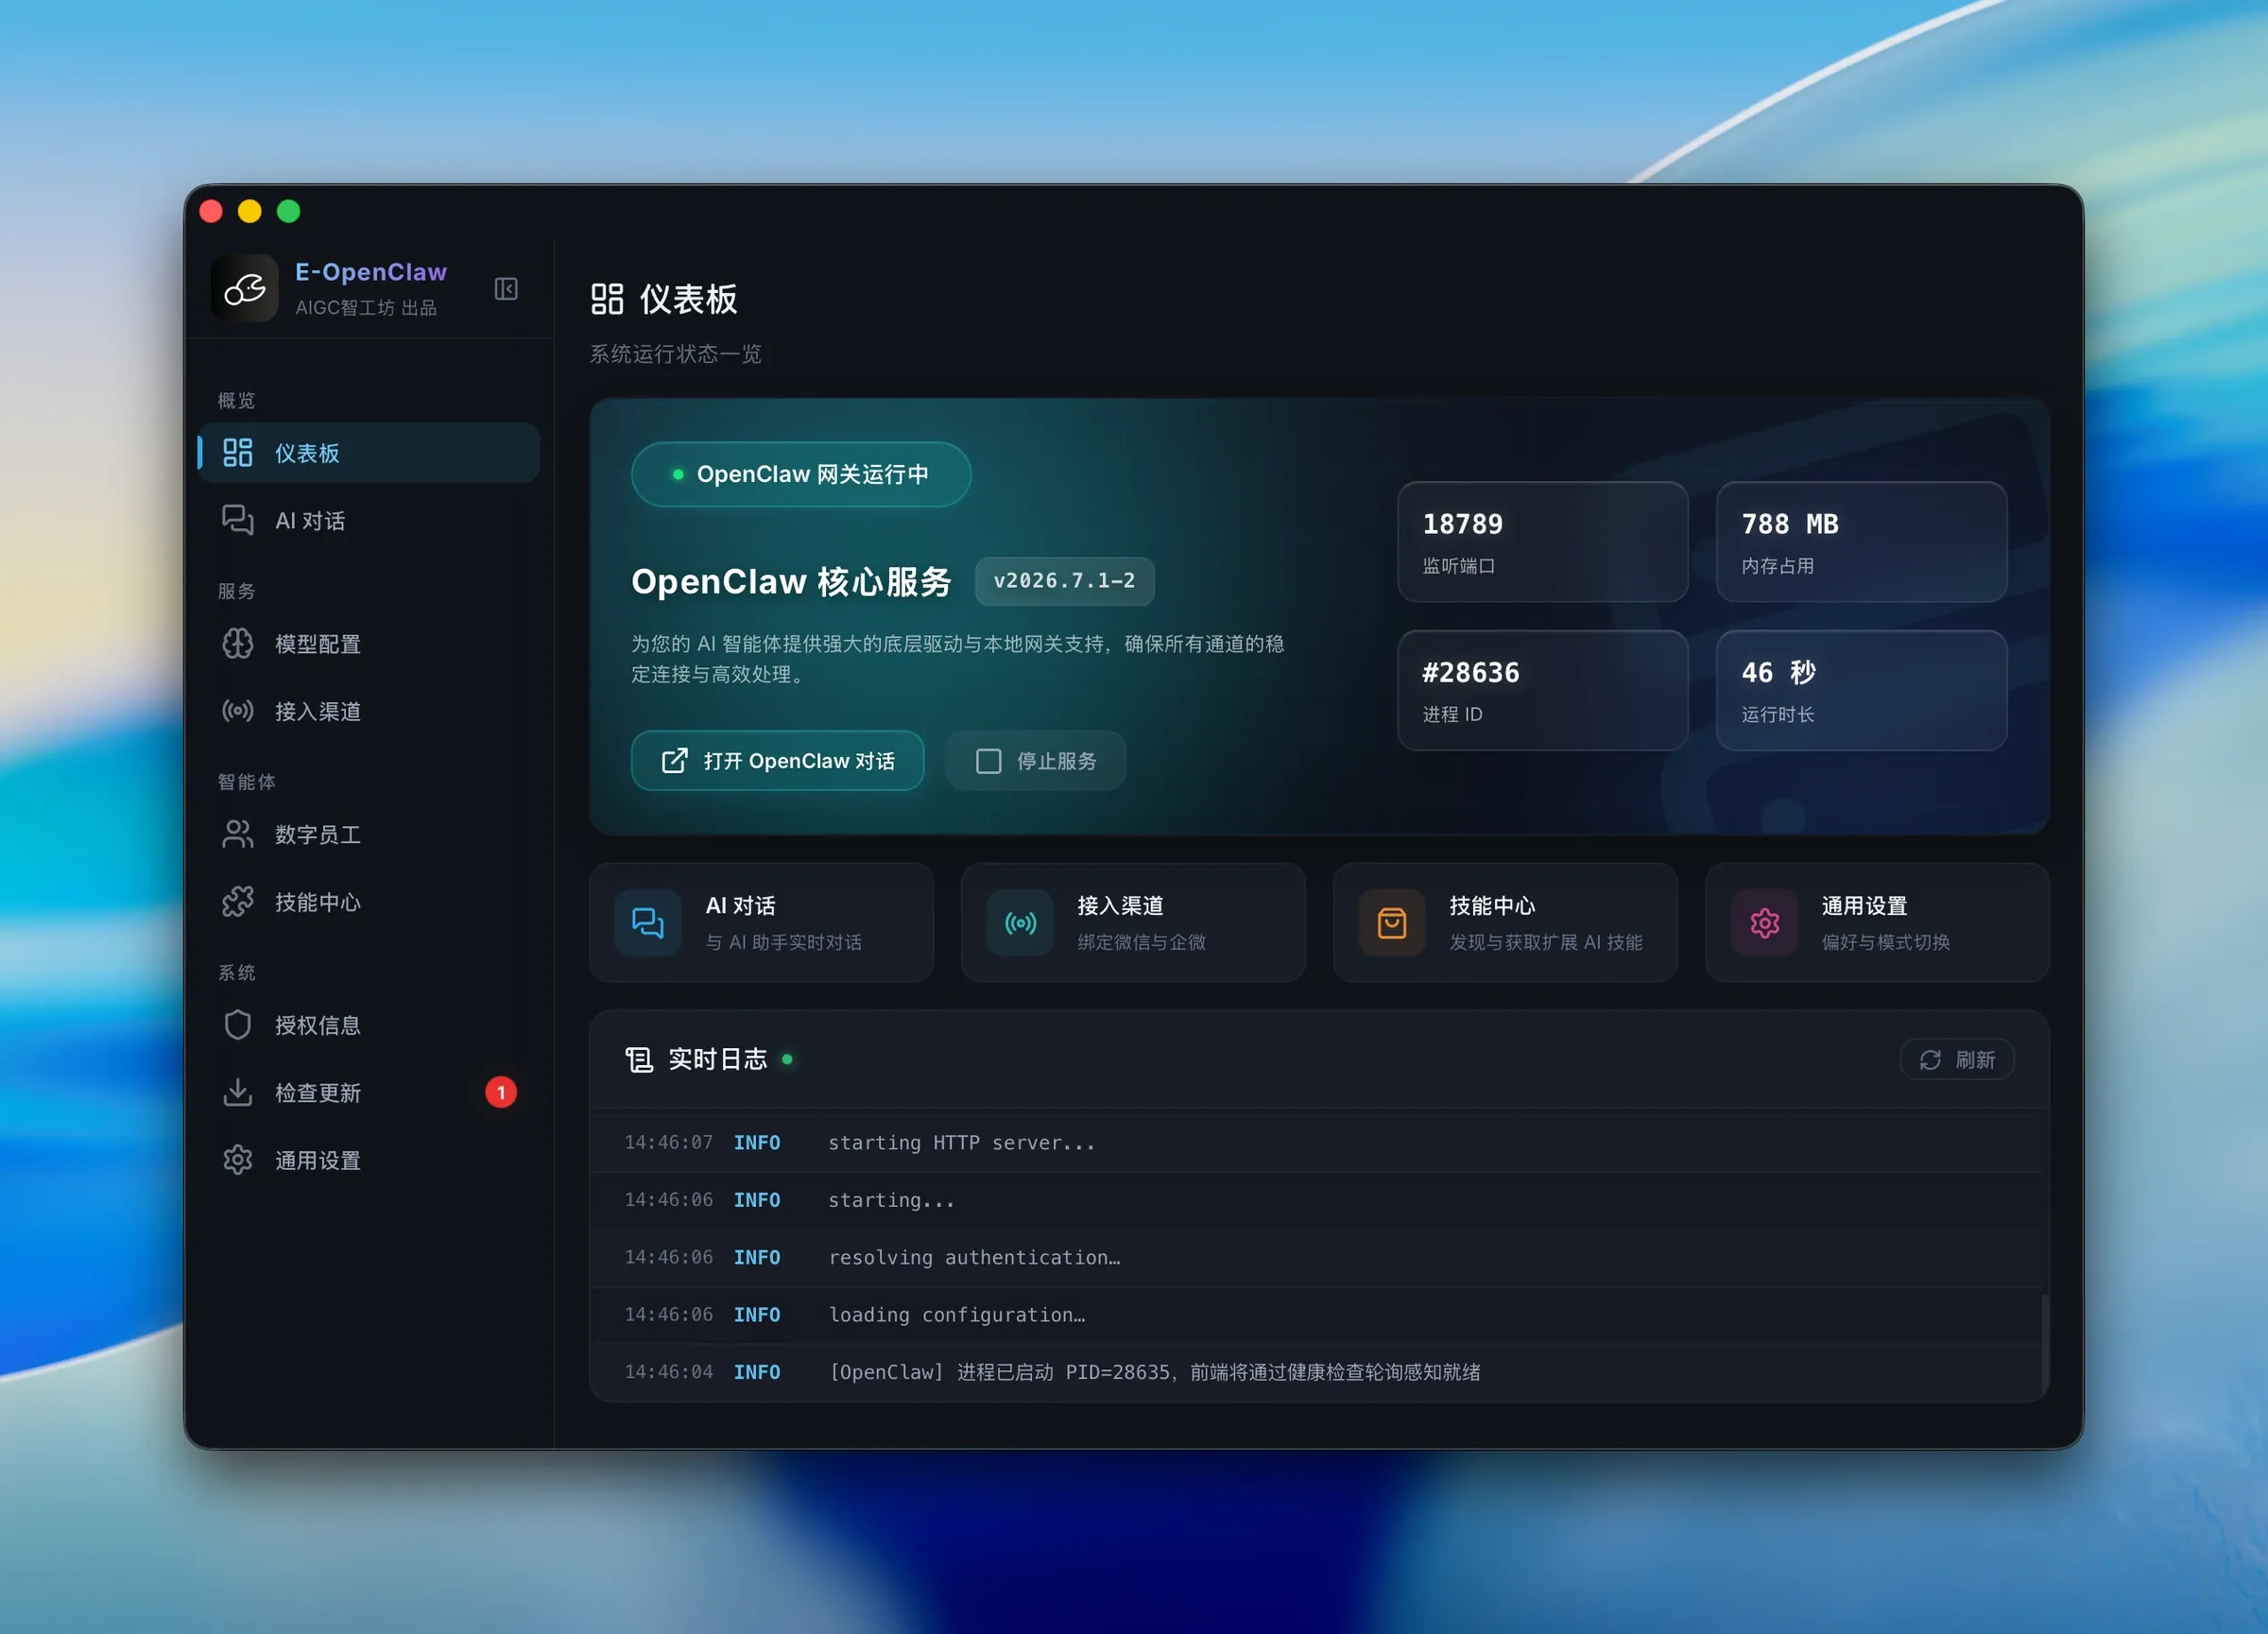The width and height of the screenshot is (2268, 1634).
Task: Click the green live indicator next to 实时日志
Action: tap(787, 1059)
